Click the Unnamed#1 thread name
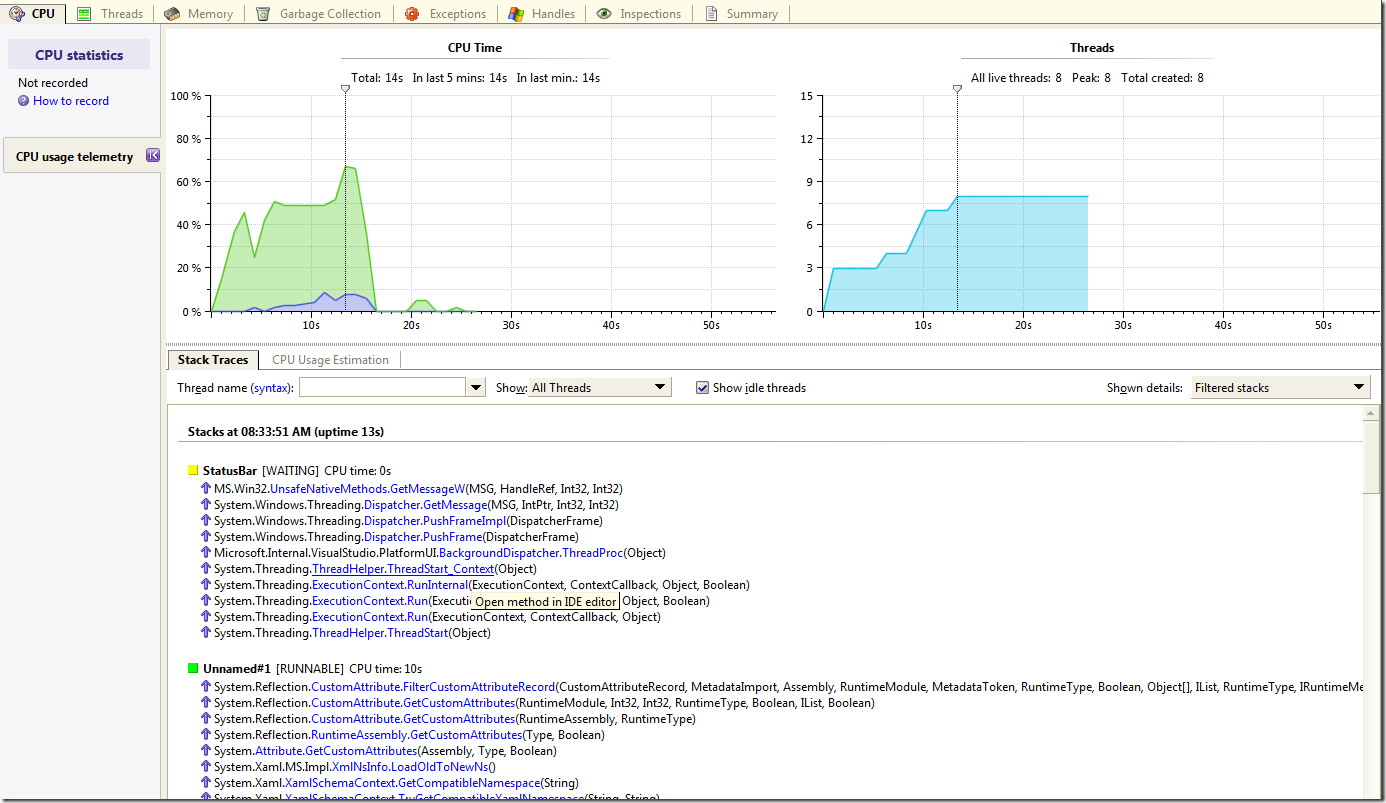The width and height of the screenshot is (1386, 803). coord(237,668)
